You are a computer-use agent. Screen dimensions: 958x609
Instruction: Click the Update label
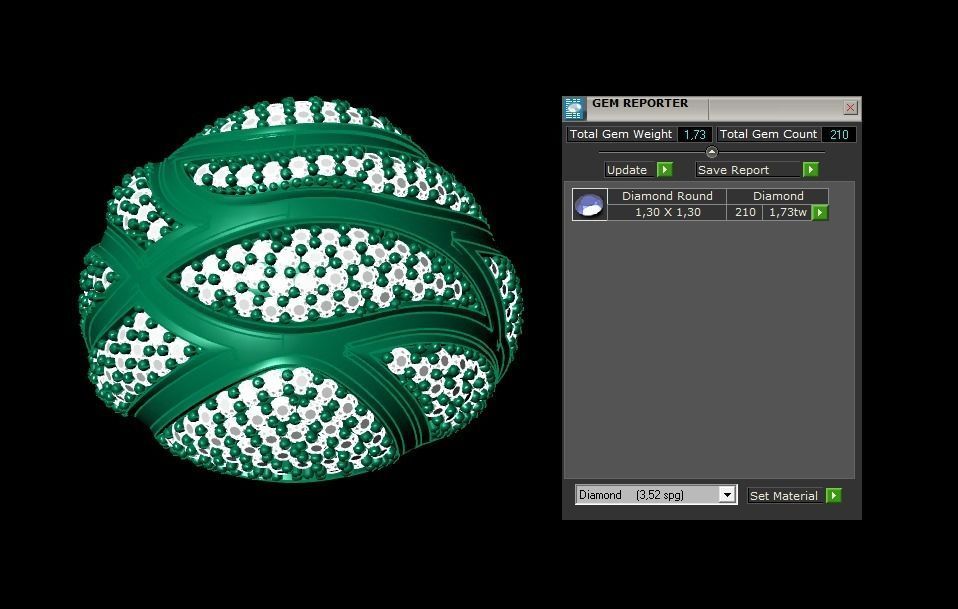tap(629, 170)
